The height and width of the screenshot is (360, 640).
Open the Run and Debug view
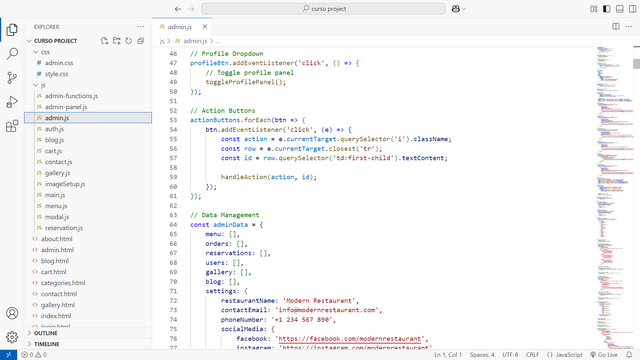(x=12, y=102)
